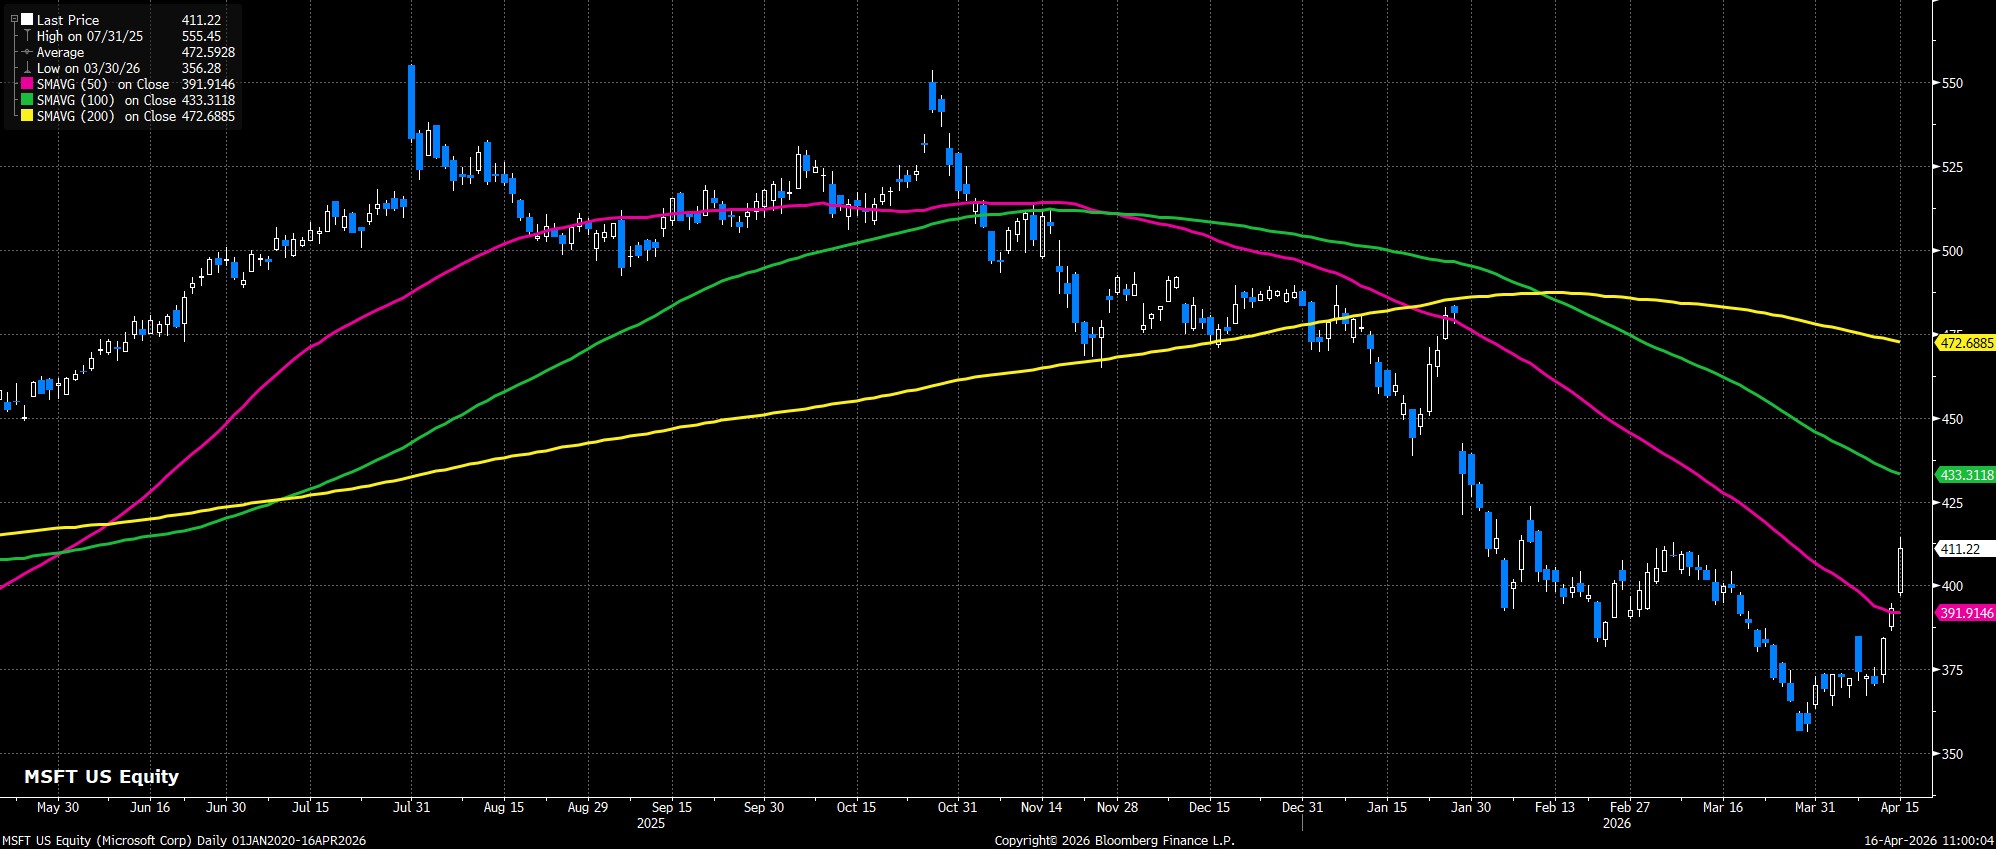Collapse the Last Price legend tree
The image size is (1996, 849).
(13, 20)
